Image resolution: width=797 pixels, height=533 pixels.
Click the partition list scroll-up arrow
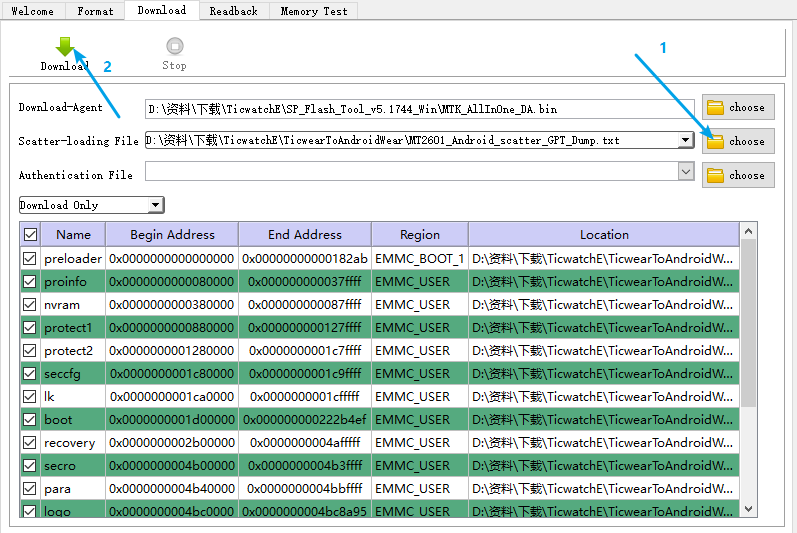748,231
